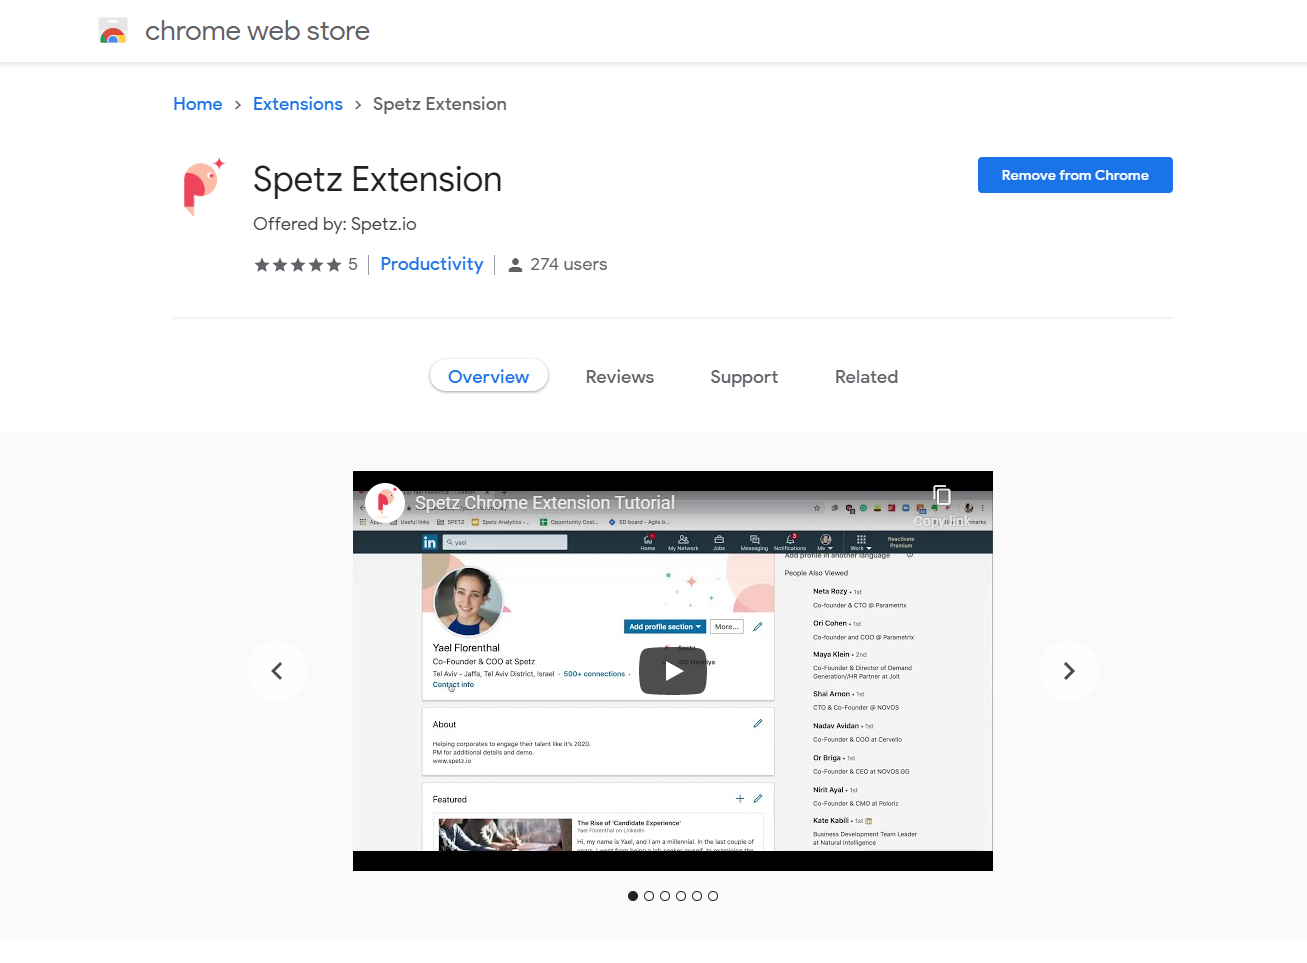Switch to the Reviews tab
The height and width of the screenshot is (963, 1307).
tap(619, 376)
